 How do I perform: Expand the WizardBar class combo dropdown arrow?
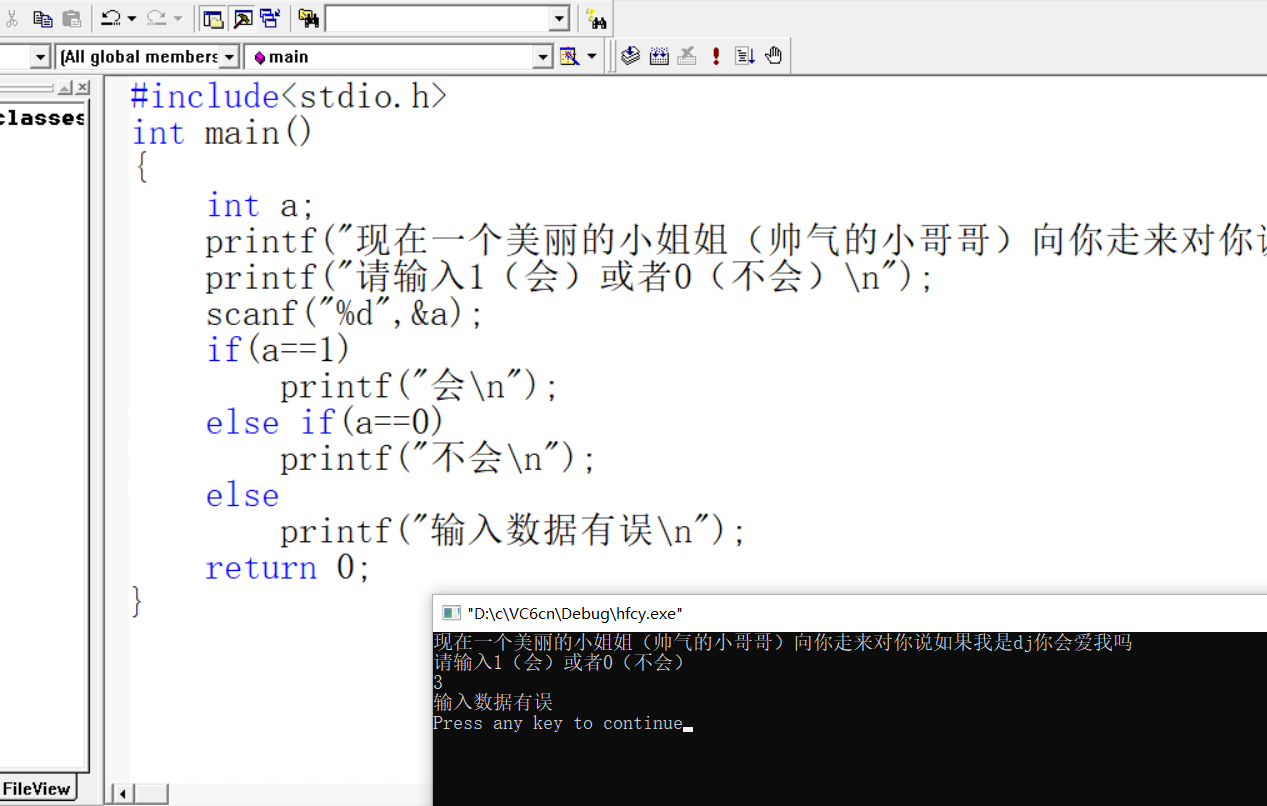[x=41, y=57]
